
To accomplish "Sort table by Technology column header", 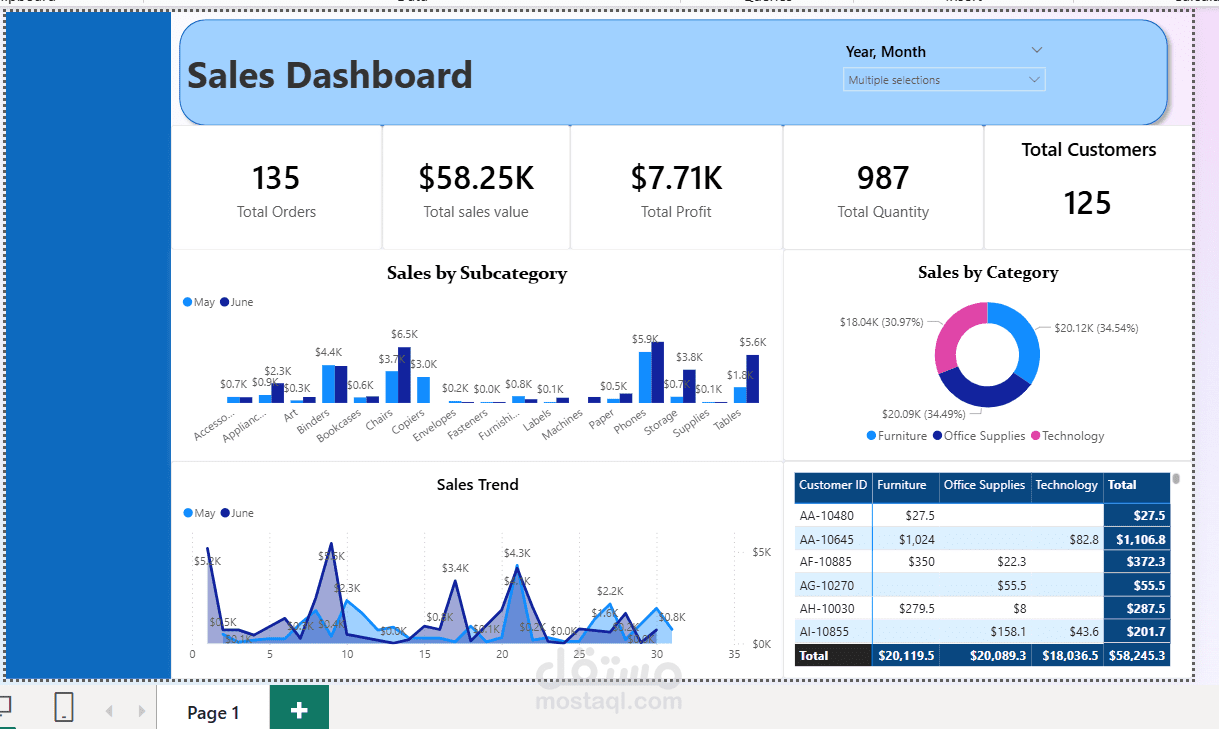I will [x=1066, y=485].
